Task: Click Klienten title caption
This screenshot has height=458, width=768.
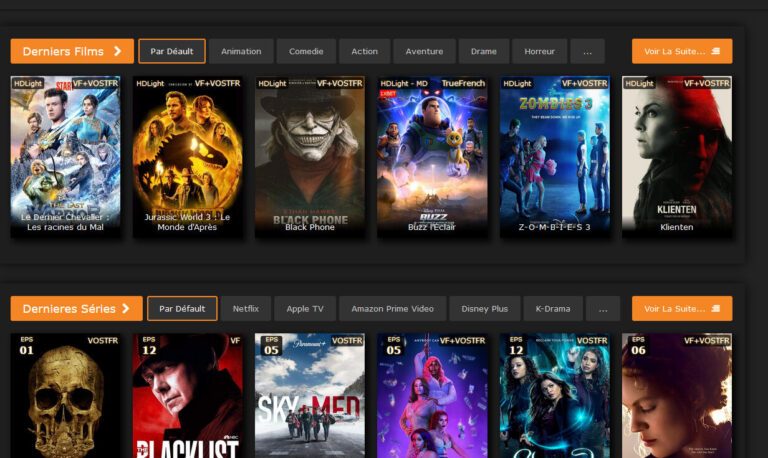Action: tap(676, 227)
